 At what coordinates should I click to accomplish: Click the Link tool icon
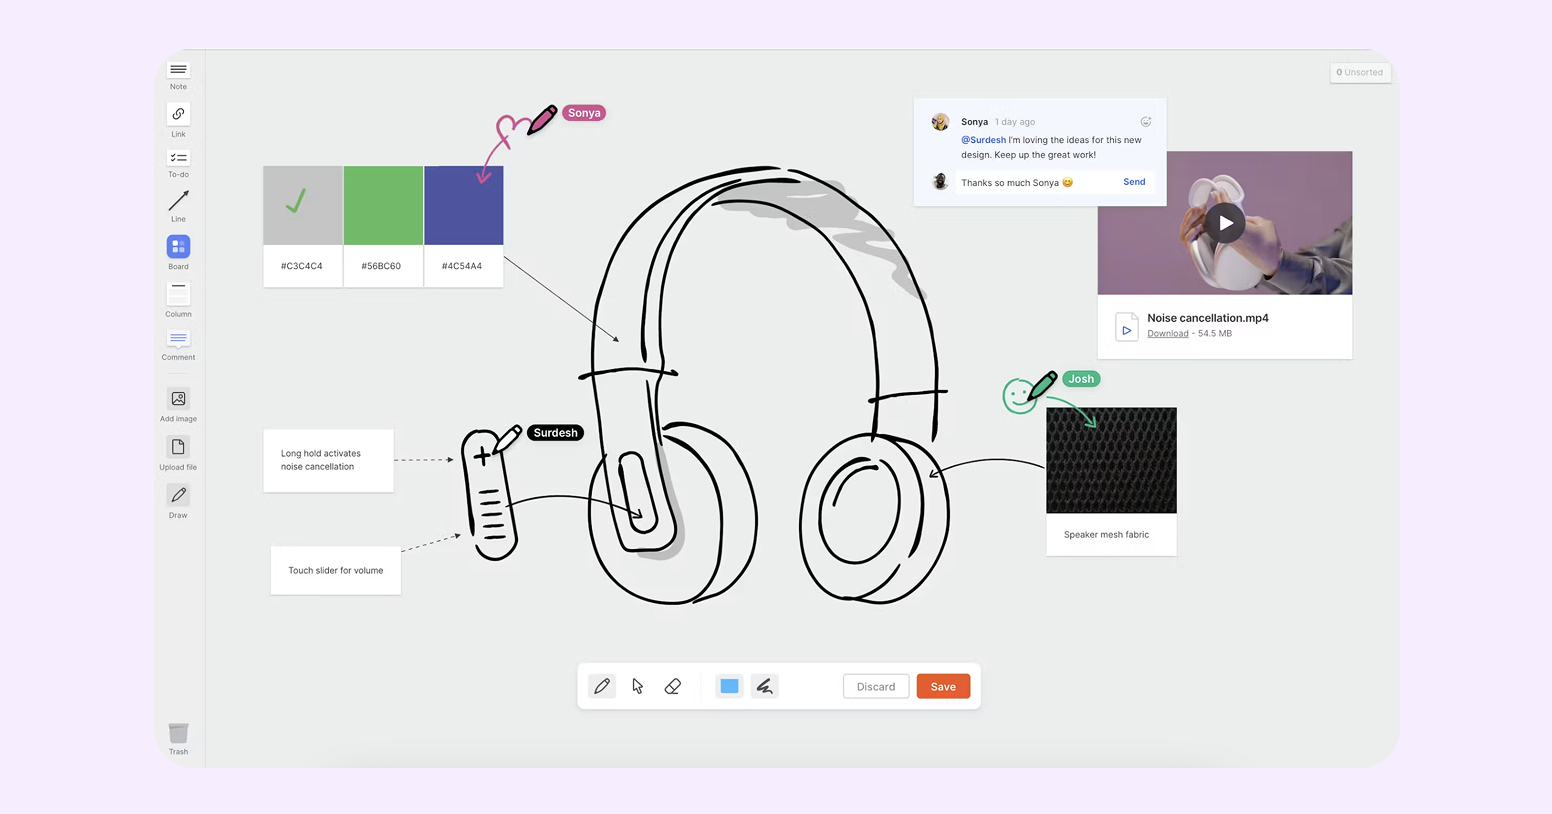[178, 115]
